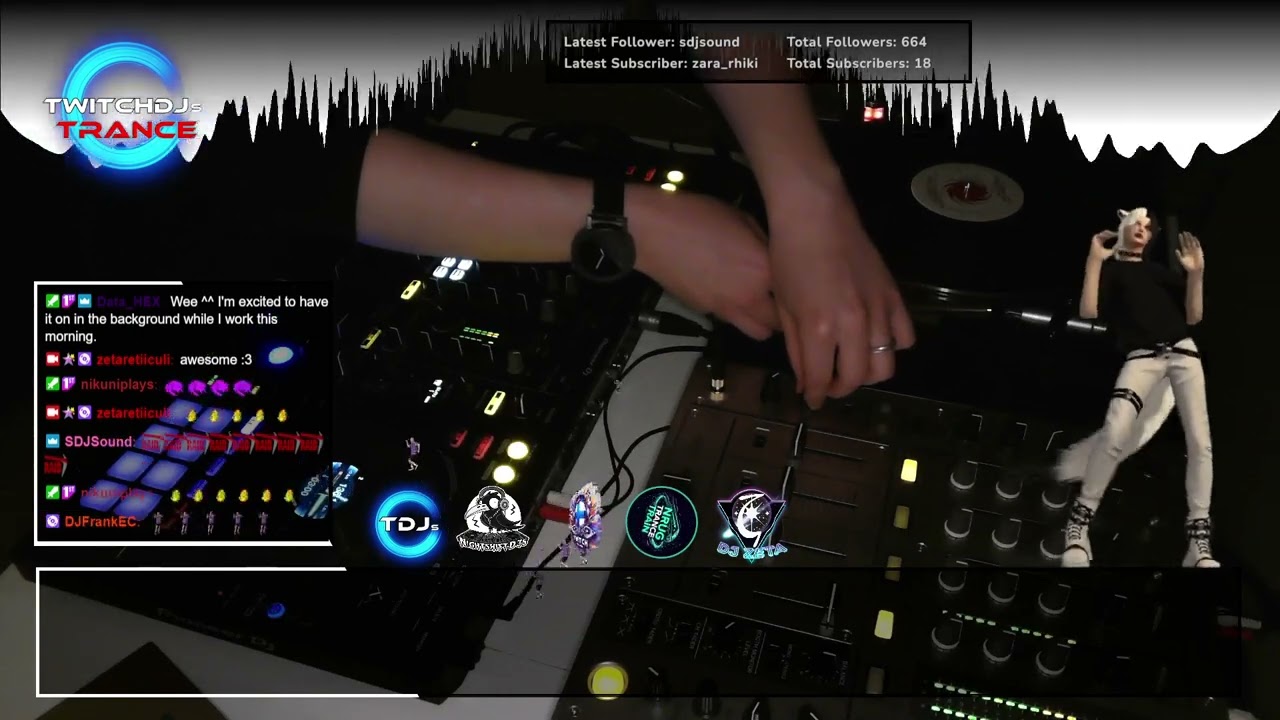
Task: Click the "Total Followers: 664" text
Action: coord(857,42)
